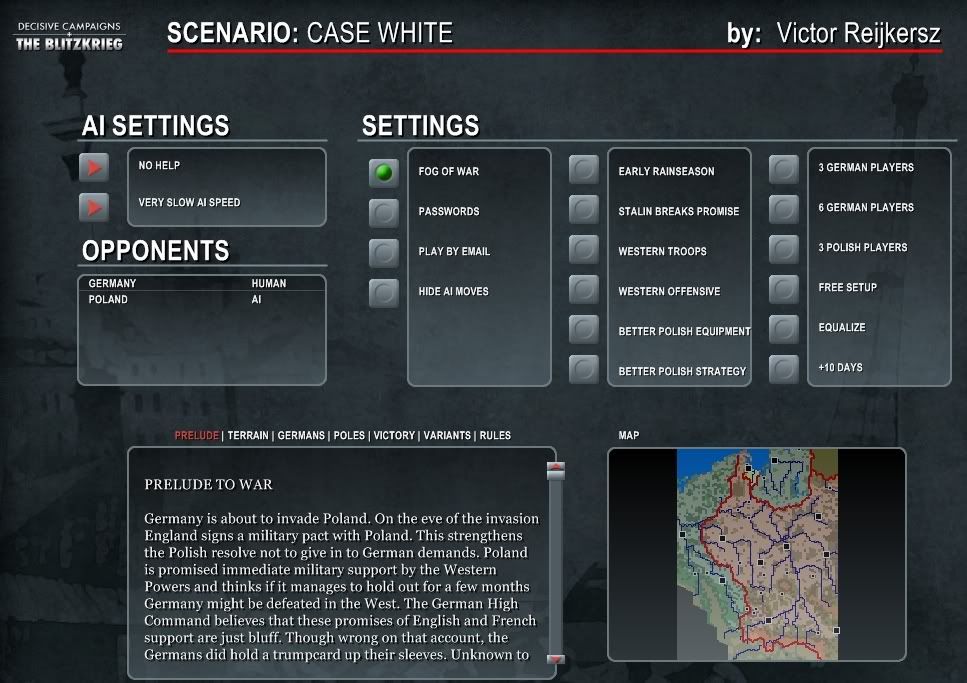Open the PRELUDE tab

click(197, 435)
